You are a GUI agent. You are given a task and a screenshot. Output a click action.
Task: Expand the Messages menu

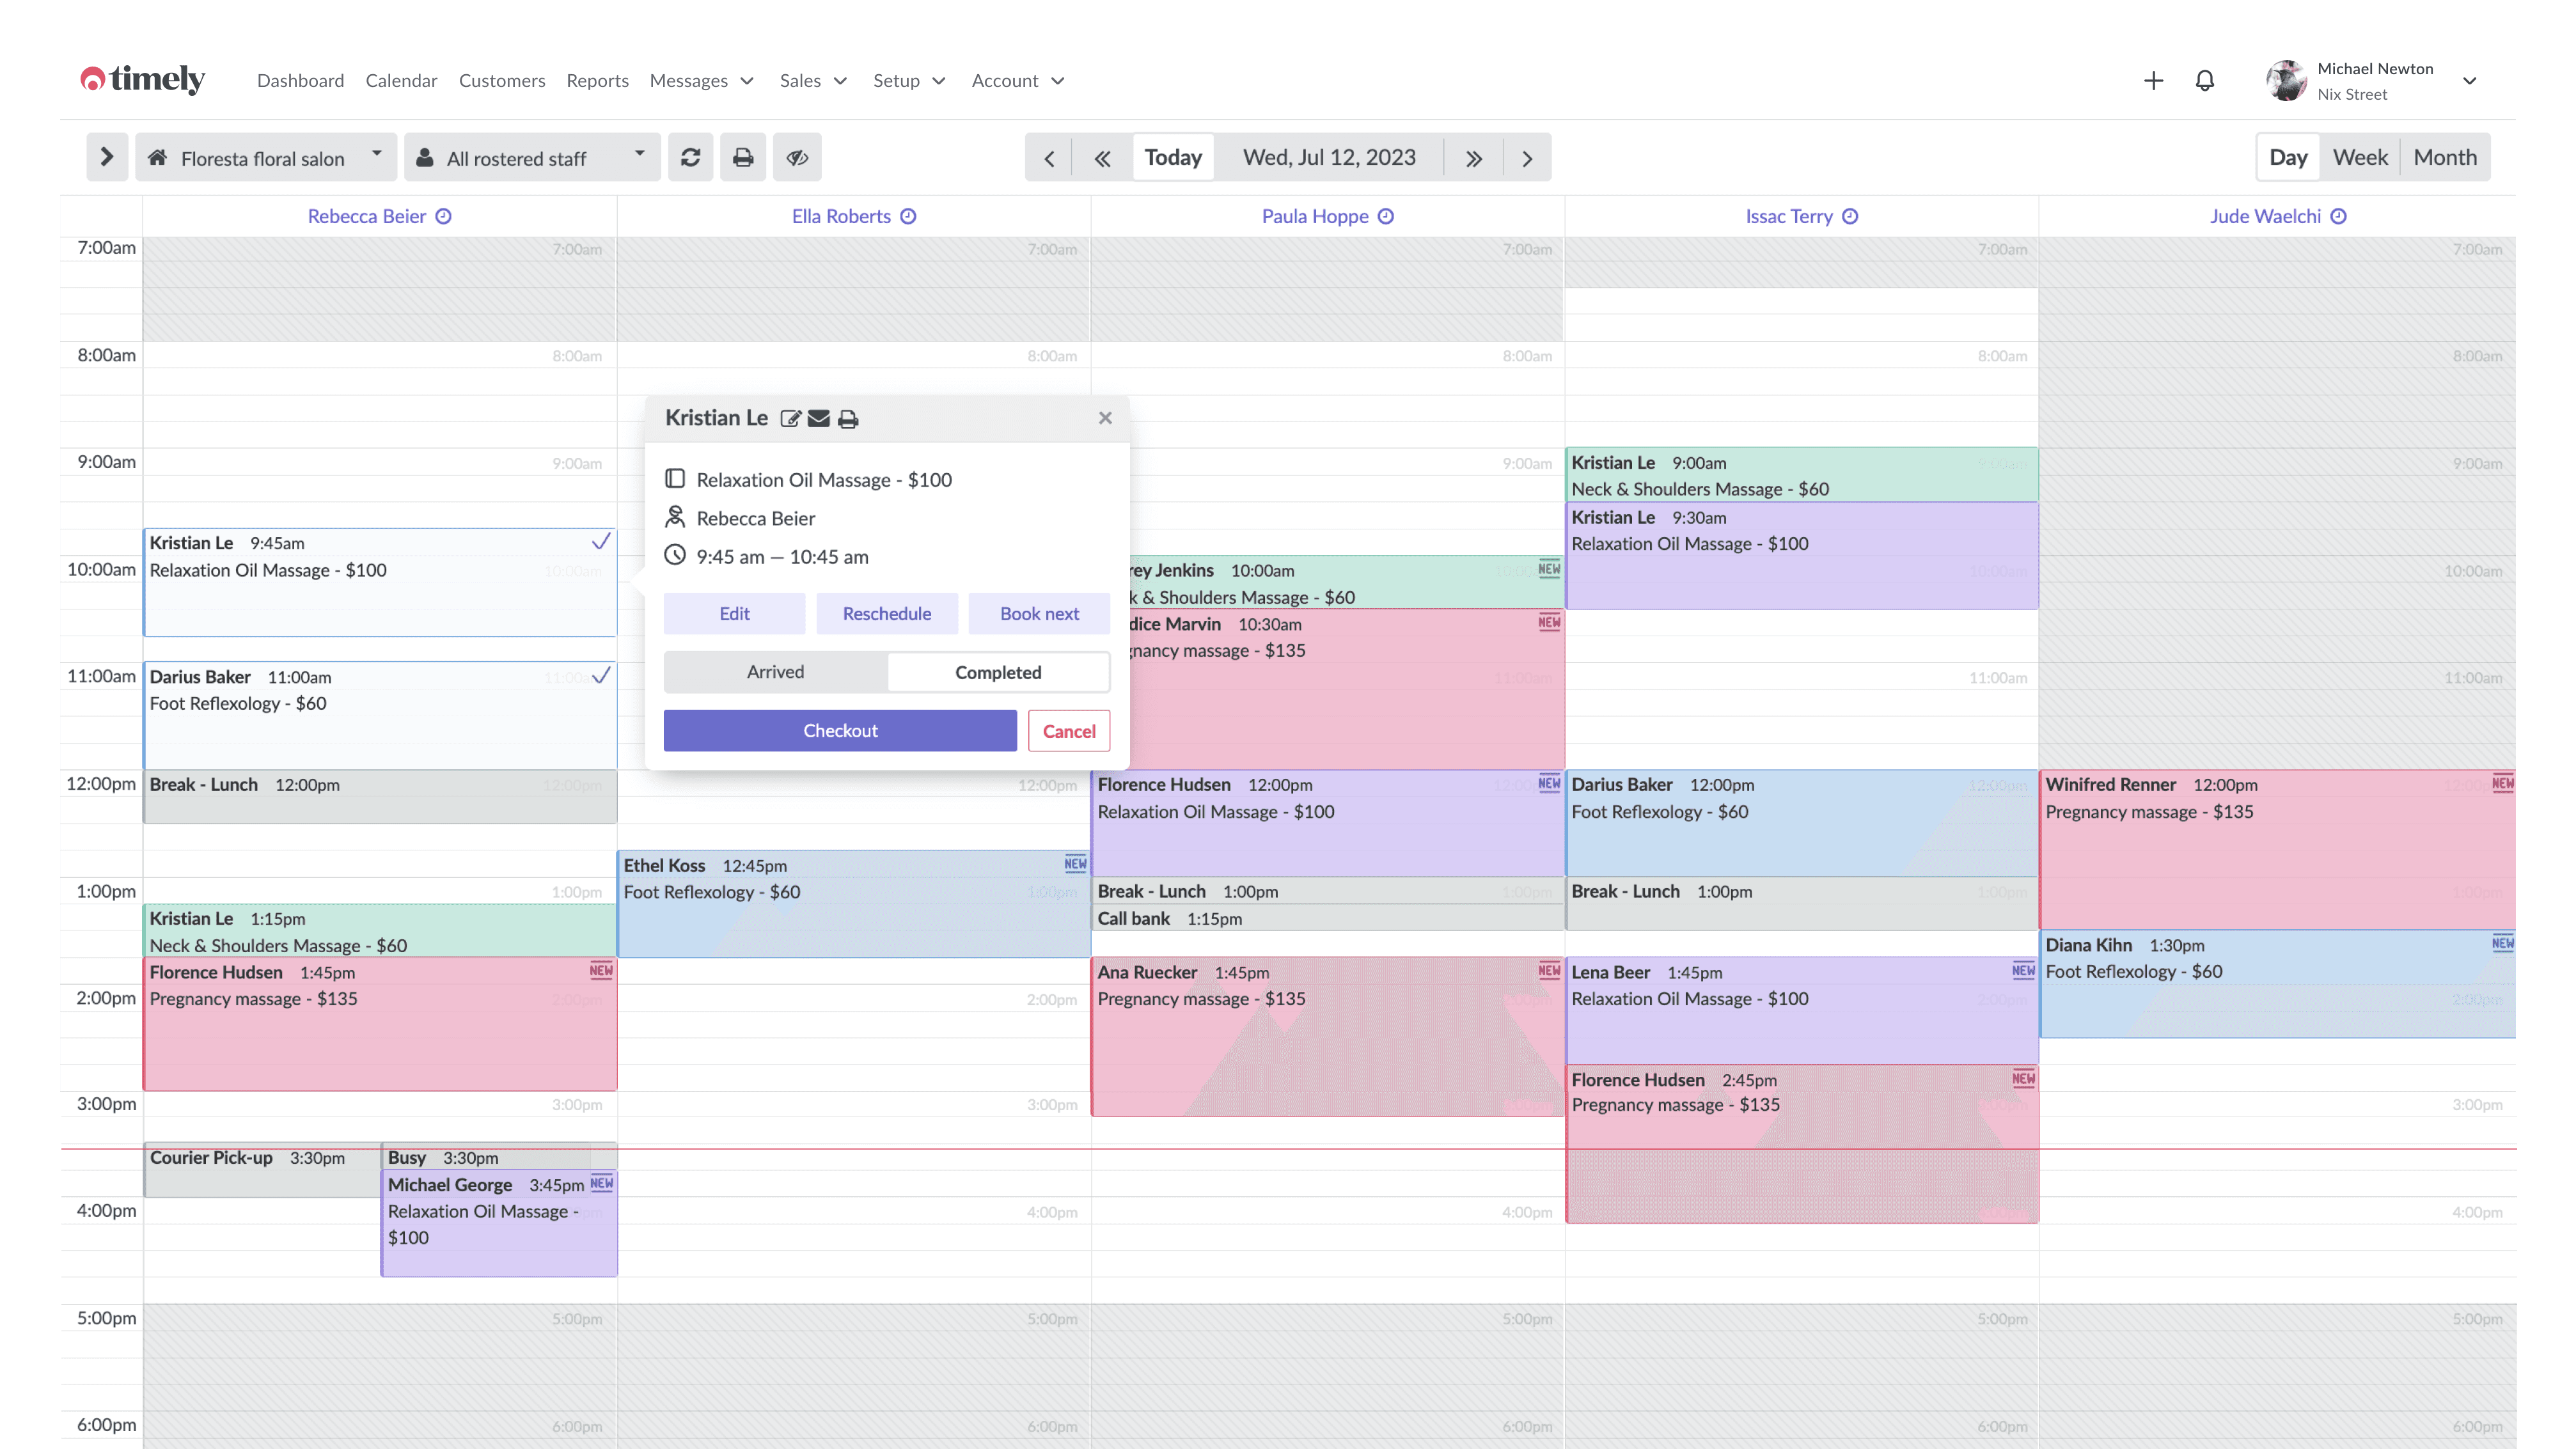click(702, 81)
